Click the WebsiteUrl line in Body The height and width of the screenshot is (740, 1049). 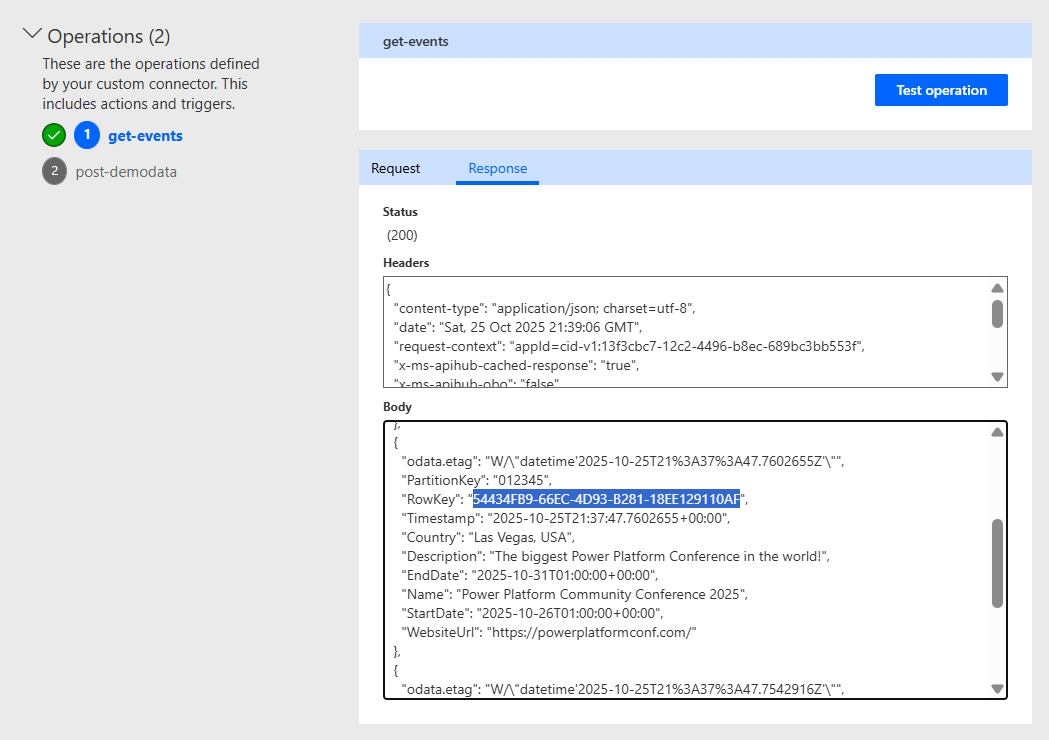pos(548,632)
